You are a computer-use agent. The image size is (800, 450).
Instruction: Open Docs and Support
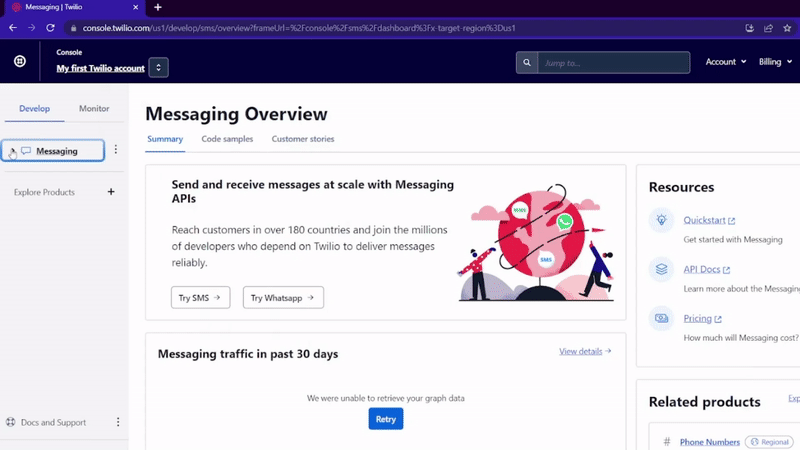(54, 422)
